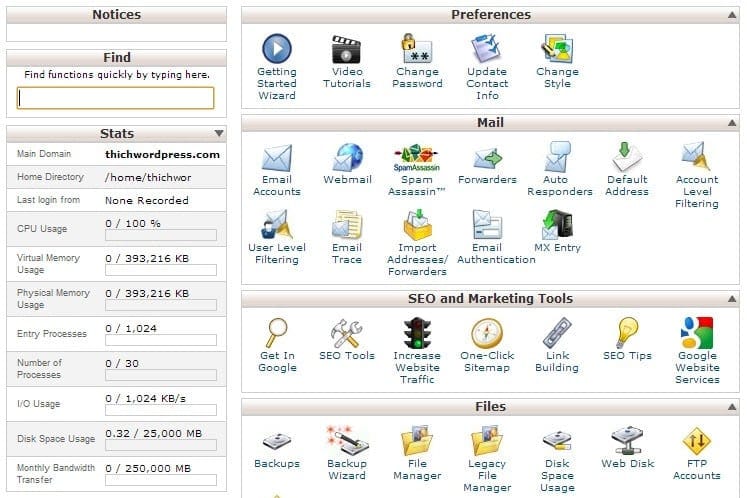The height and width of the screenshot is (498, 747).
Task: Click the CPU Usage progress bar
Action: (161, 235)
